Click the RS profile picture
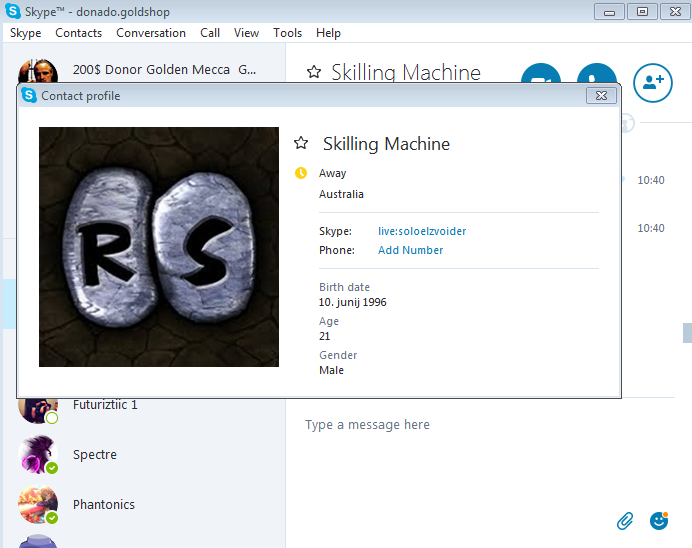 (x=159, y=247)
